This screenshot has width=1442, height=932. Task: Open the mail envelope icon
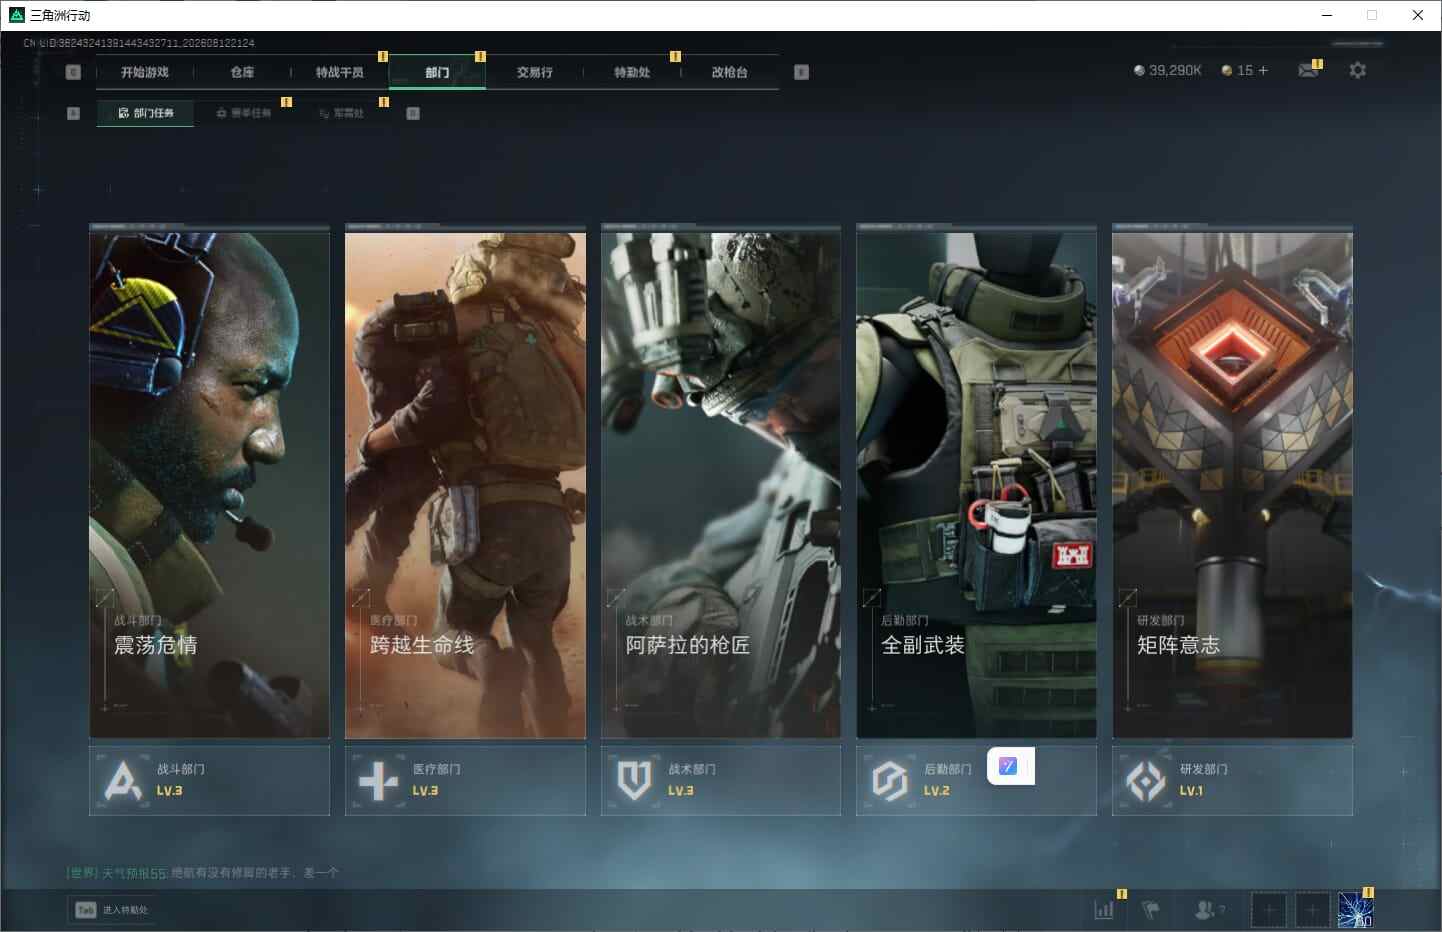[x=1308, y=70]
